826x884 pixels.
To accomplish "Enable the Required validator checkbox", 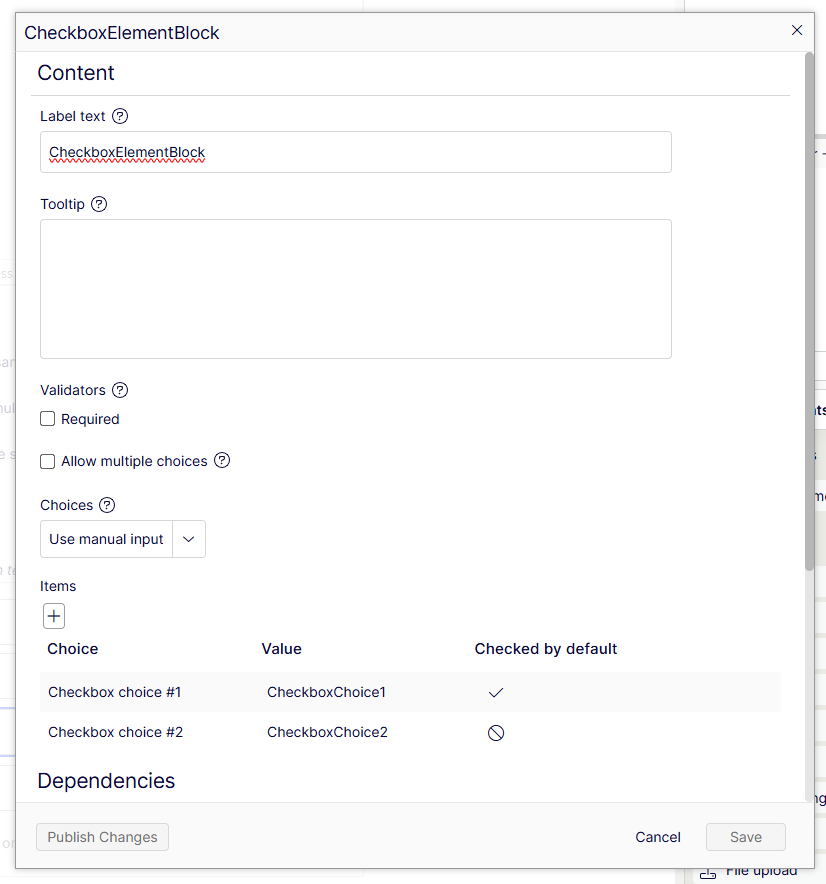I will pos(47,419).
